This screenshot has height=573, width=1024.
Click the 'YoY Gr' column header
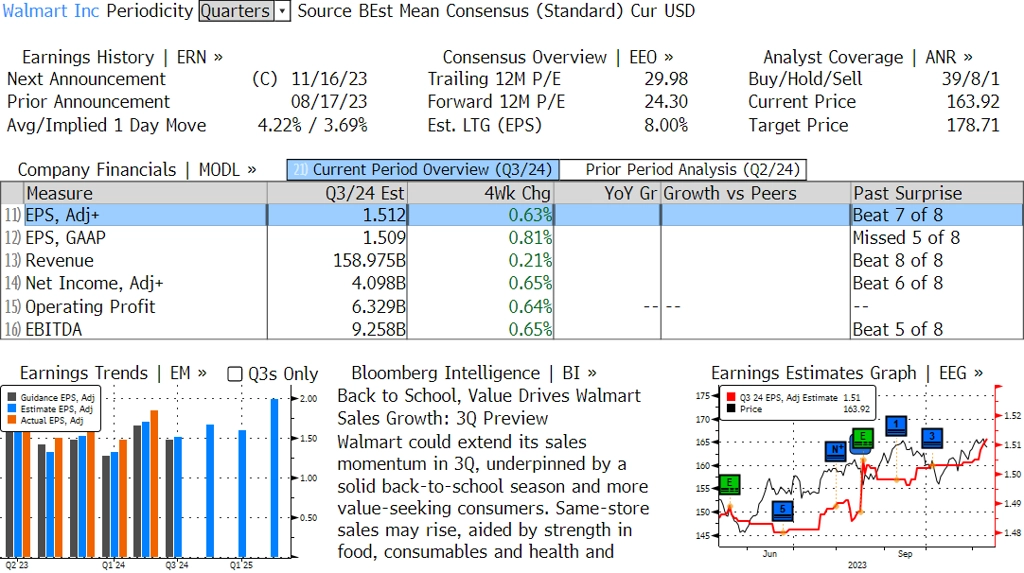[607, 193]
